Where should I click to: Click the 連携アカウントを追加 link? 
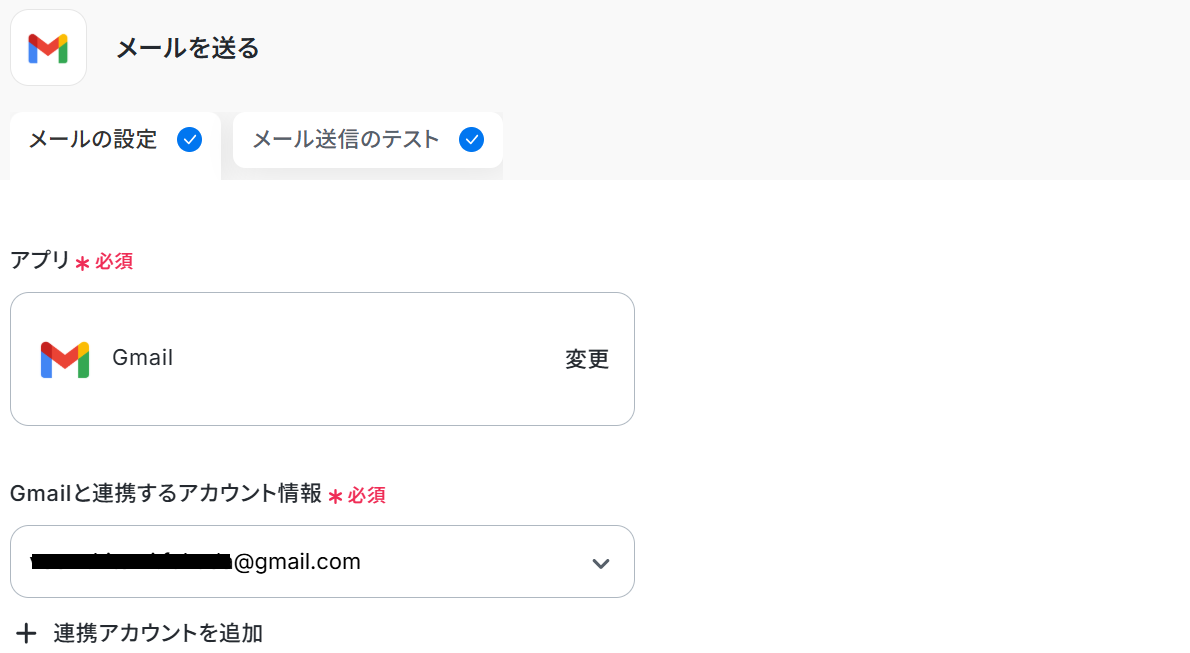pyautogui.click(x=158, y=633)
